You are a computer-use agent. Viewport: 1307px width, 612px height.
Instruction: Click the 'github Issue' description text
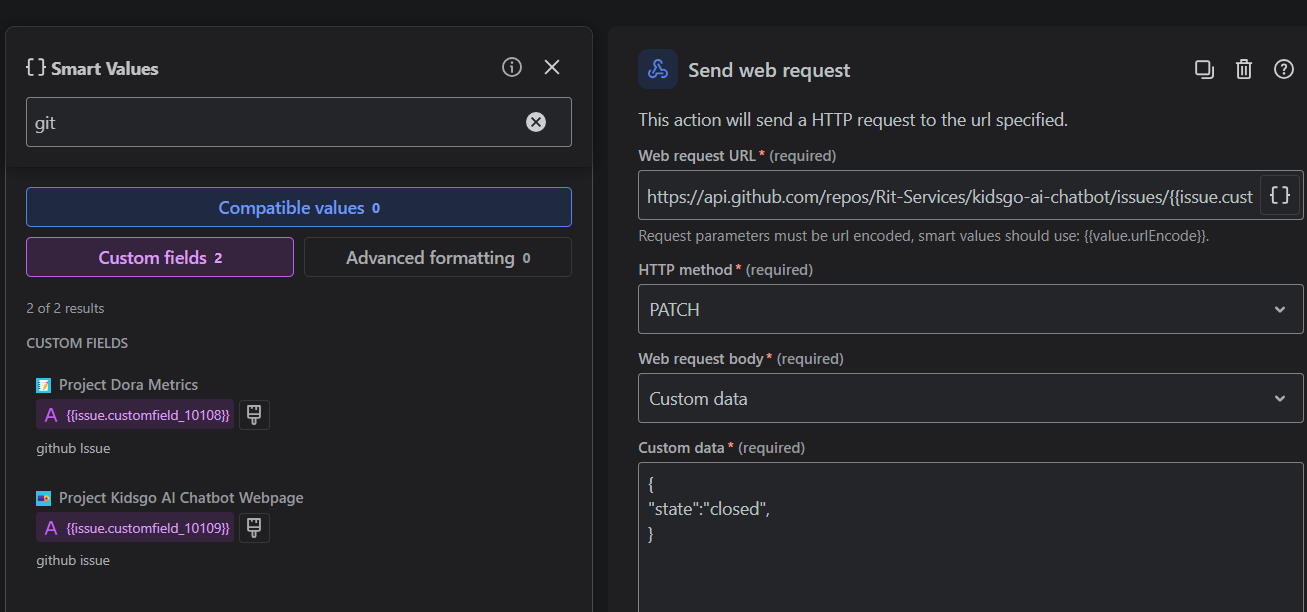coord(73,449)
